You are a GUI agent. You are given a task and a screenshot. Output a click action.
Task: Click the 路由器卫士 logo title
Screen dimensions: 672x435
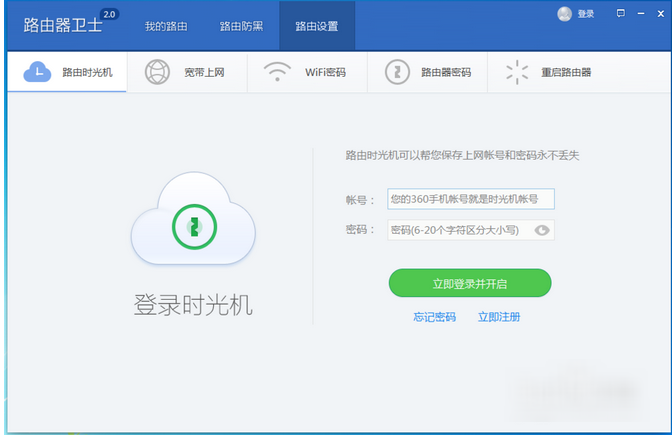tap(63, 25)
